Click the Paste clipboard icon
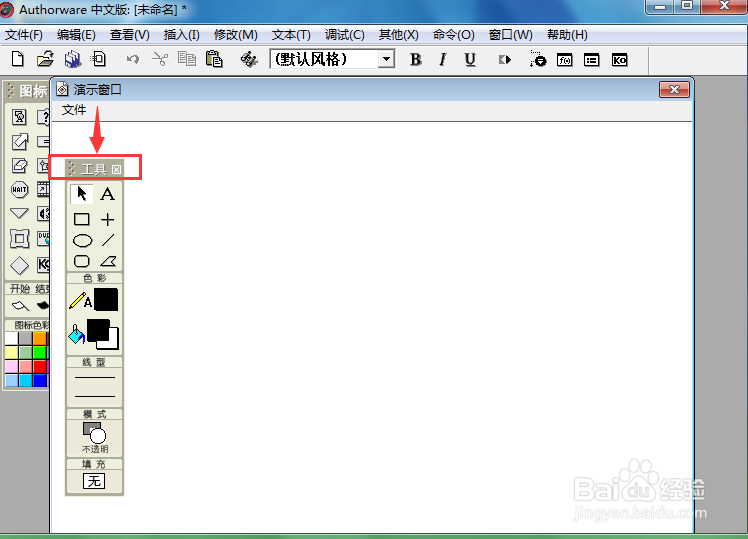748x539 pixels. tap(214, 59)
